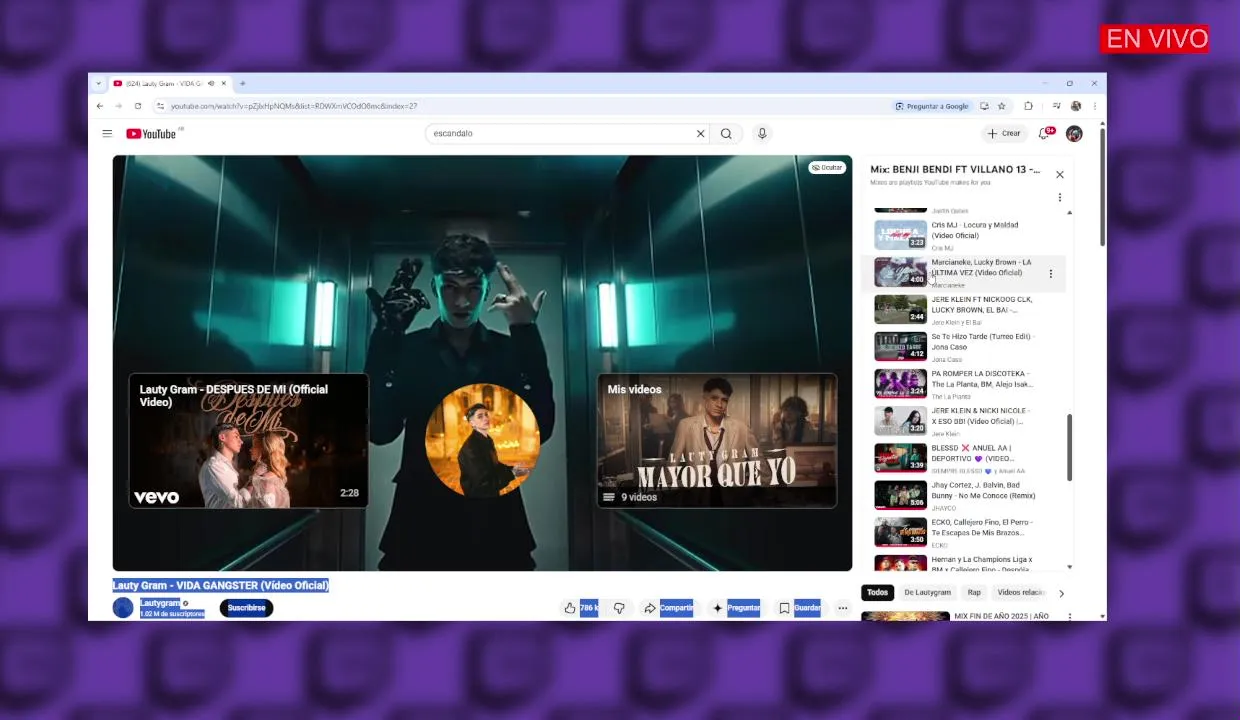Play BLESSD ANUEL AA DEPORTIVO
The height and width of the screenshot is (720, 1240).
pyautogui.click(x=964, y=458)
